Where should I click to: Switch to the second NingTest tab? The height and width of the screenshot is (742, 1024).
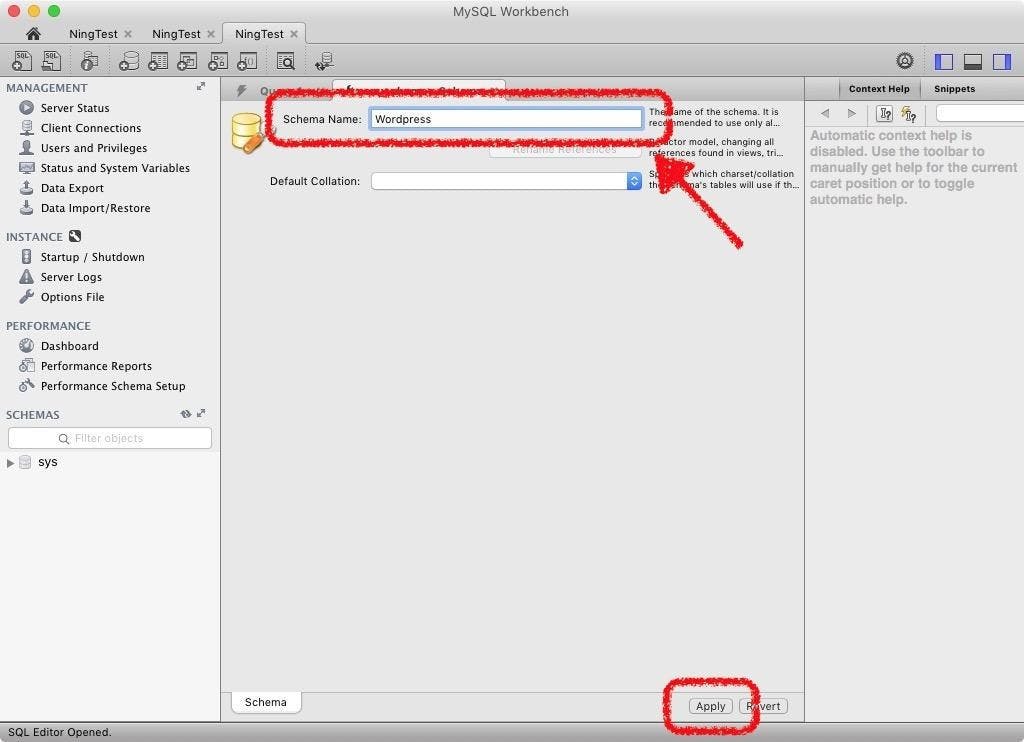pyautogui.click(x=176, y=33)
